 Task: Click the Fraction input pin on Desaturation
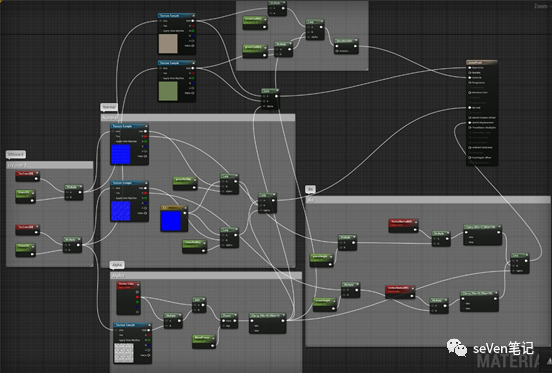(x=337, y=51)
